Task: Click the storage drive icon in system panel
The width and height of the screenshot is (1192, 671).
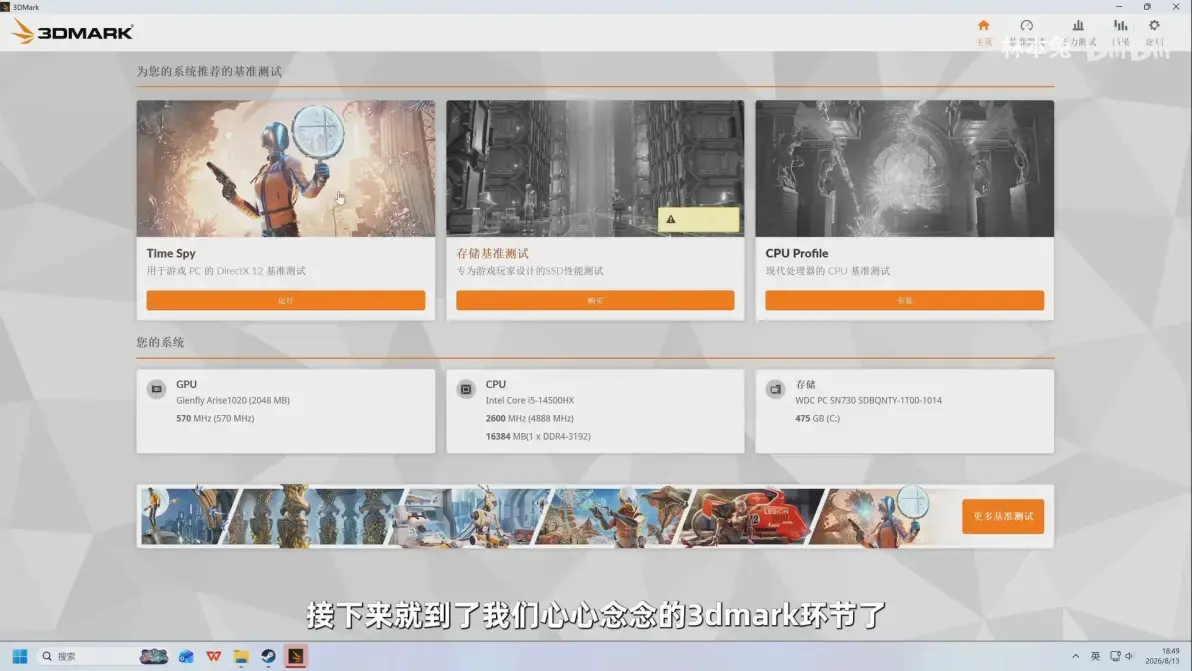Action: pyautogui.click(x=775, y=389)
